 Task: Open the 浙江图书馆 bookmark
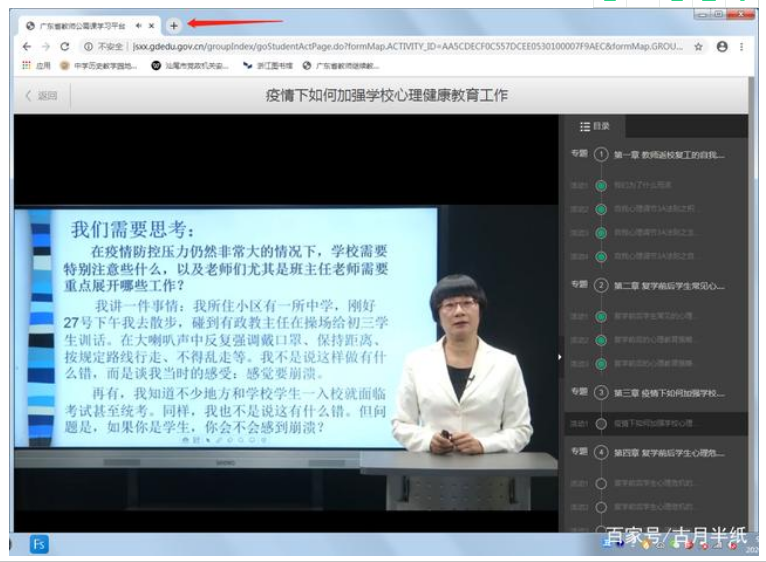click(x=268, y=65)
